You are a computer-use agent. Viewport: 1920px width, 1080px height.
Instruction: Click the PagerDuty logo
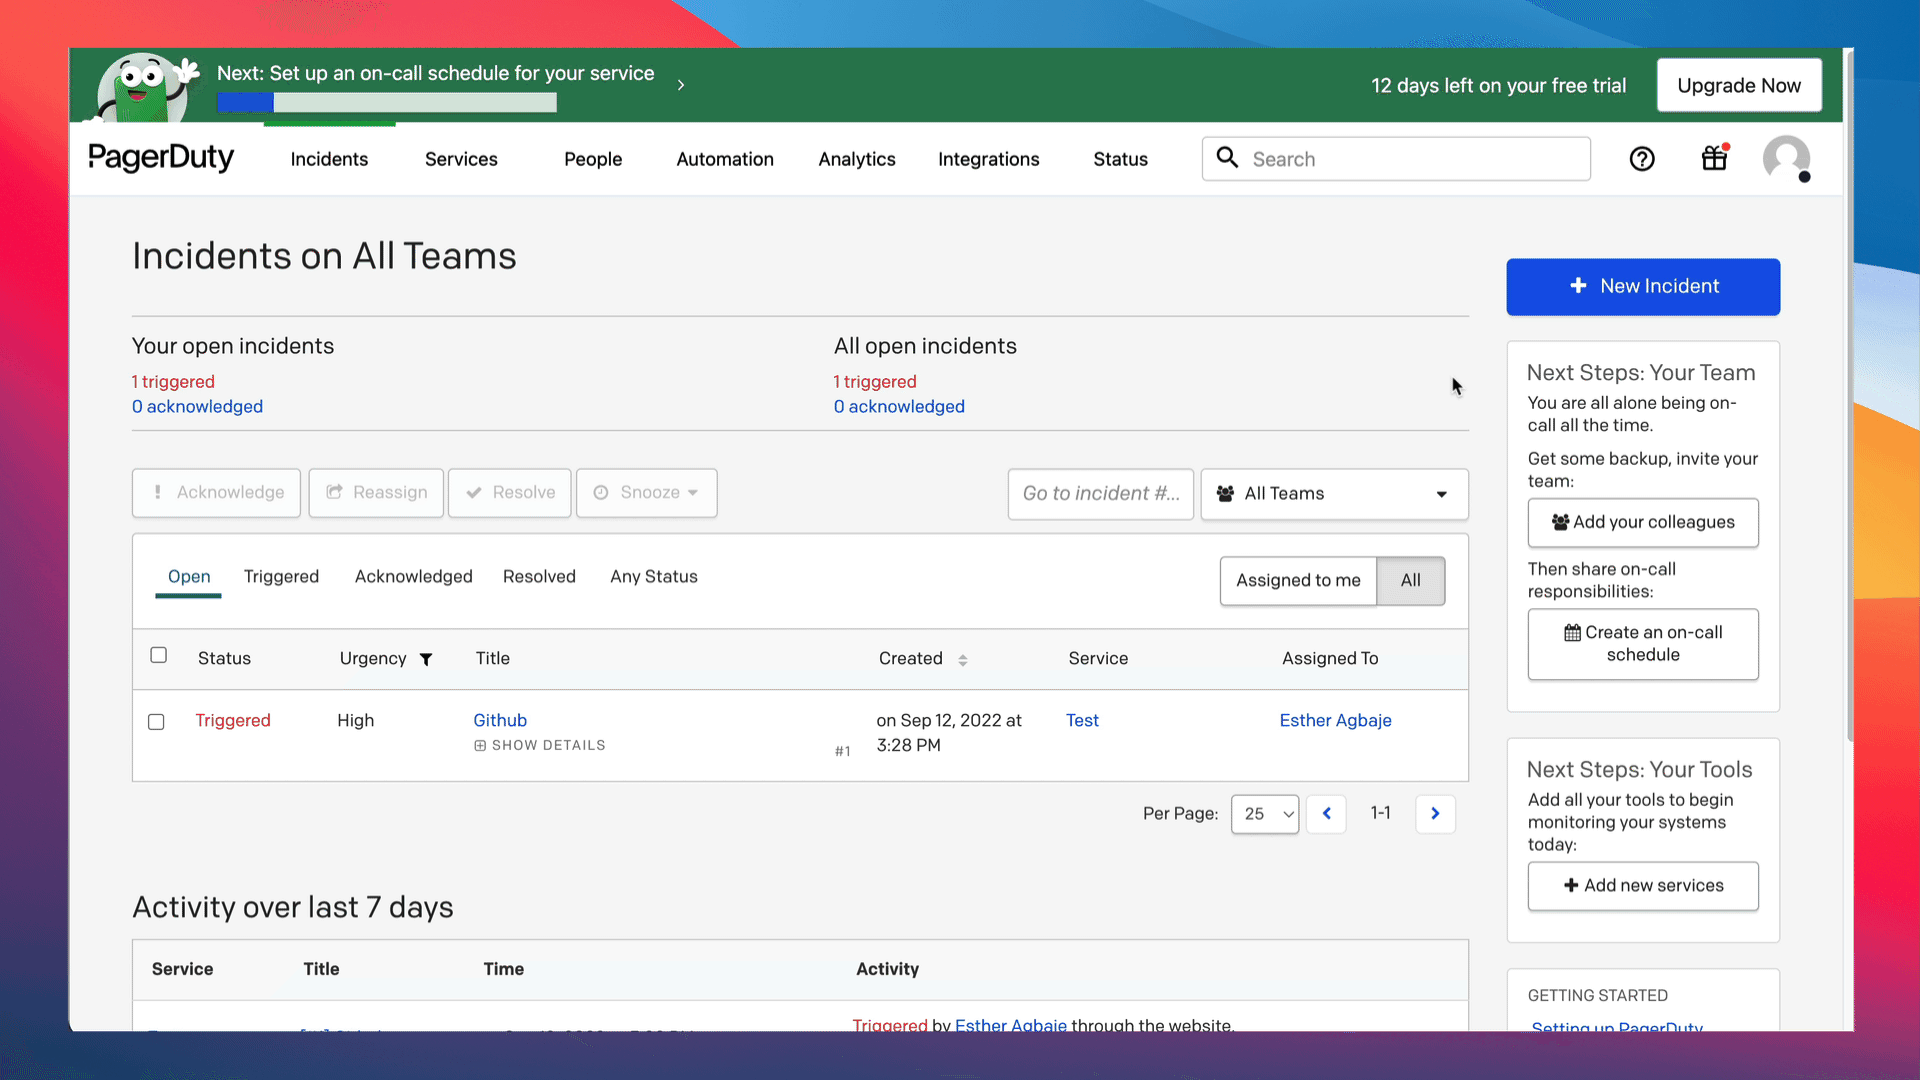[161, 158]
